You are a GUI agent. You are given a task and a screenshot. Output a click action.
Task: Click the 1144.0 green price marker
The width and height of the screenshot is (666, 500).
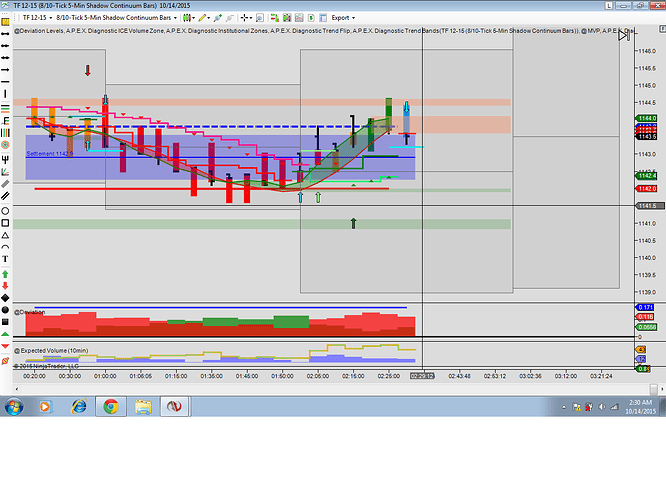646,119
